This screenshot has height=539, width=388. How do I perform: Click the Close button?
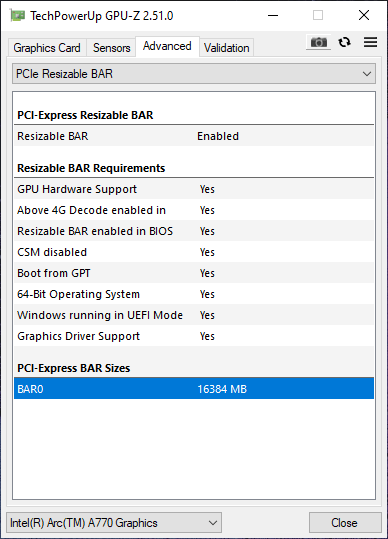(x=345, y=523)
